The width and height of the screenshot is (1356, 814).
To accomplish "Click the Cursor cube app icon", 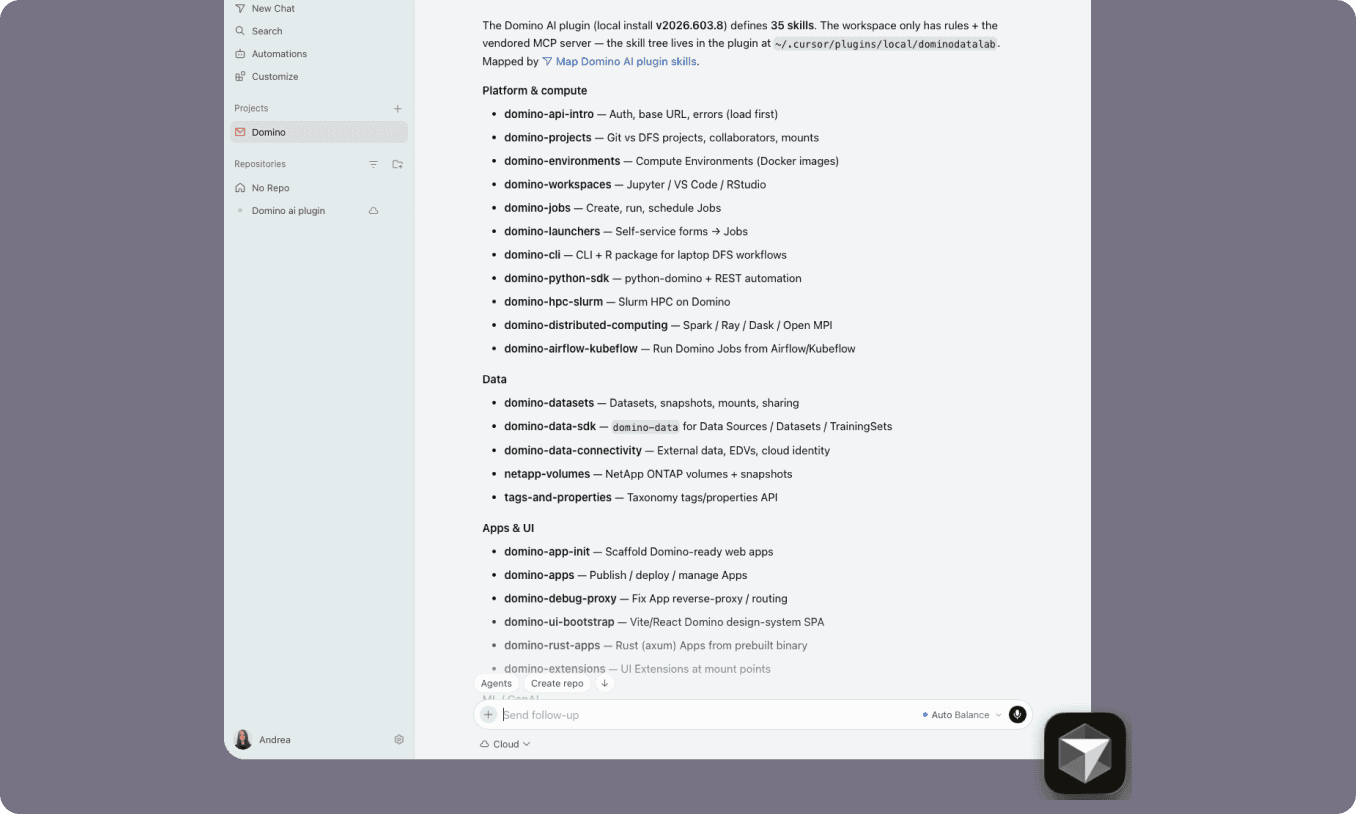I will pyautogui.click(x=1085, y=754).
